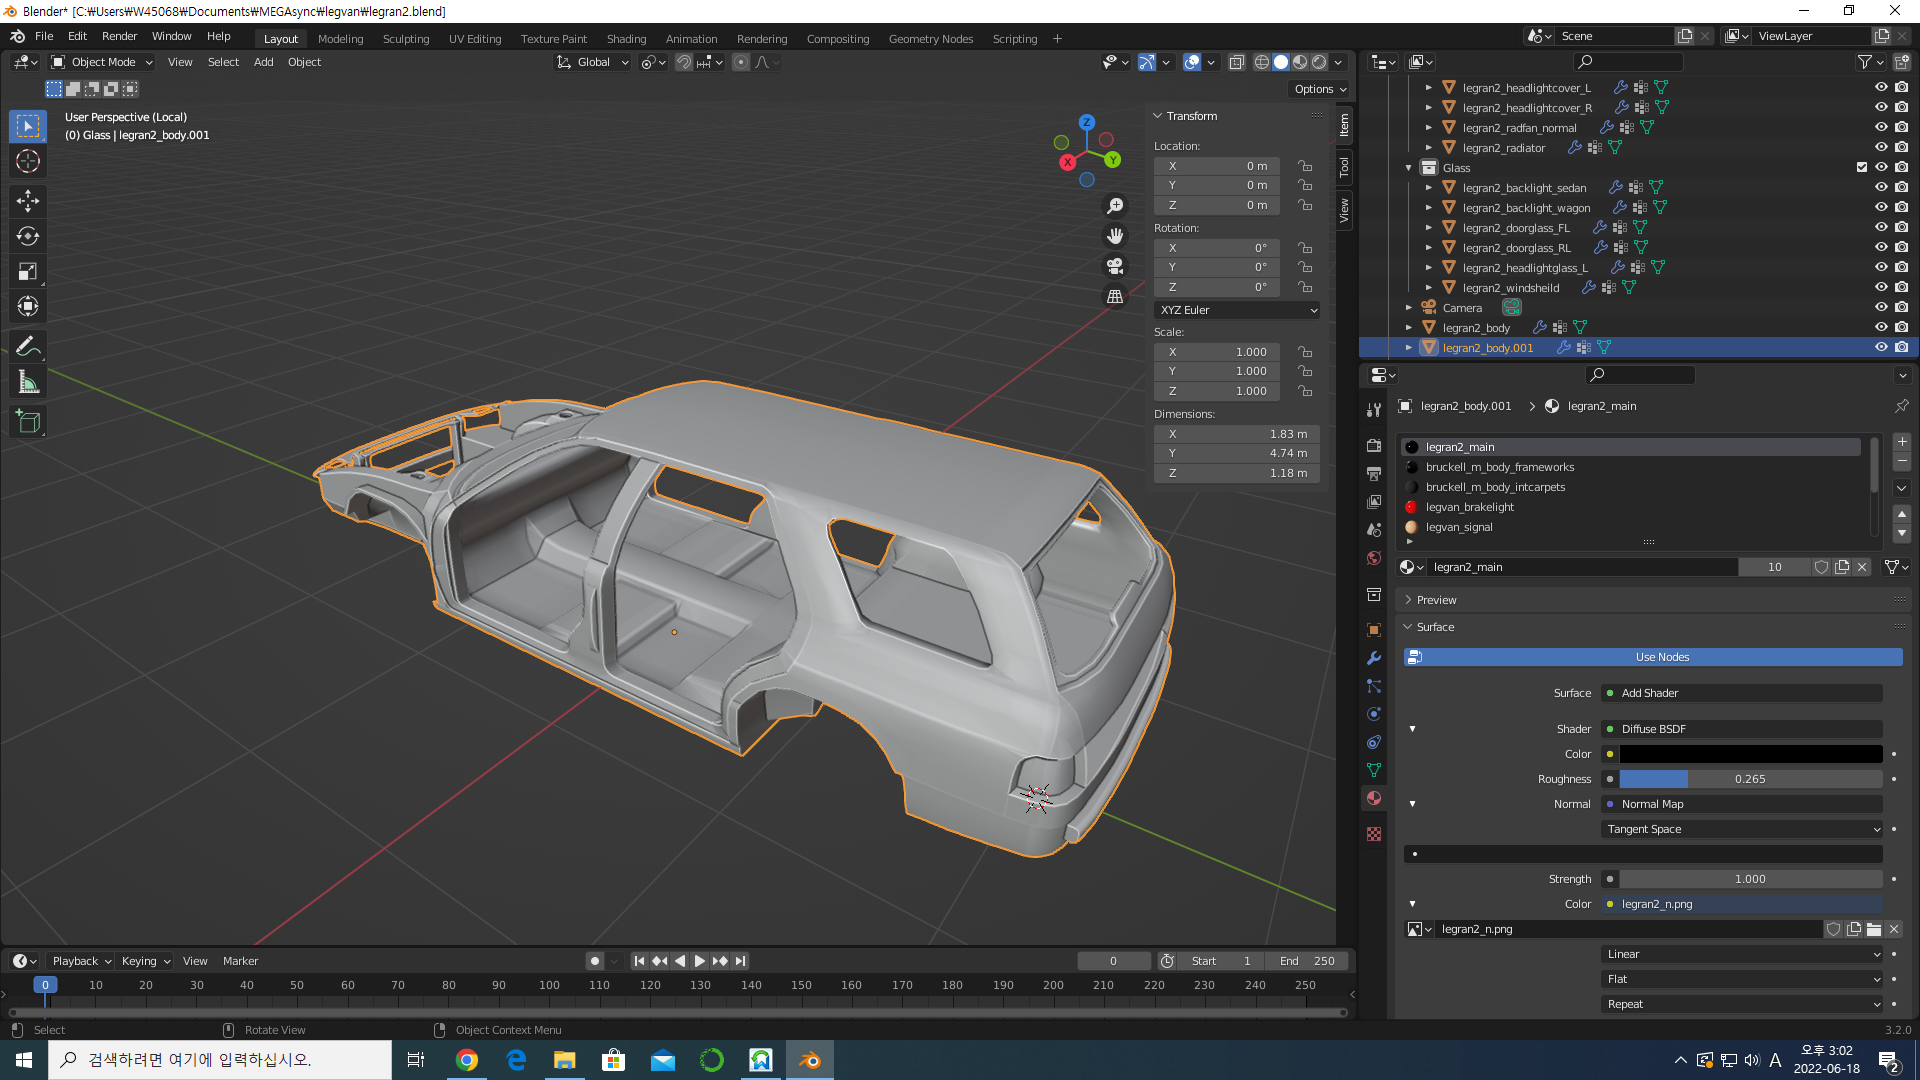
Task: Click the Add Cube tool
Action: point(28,422)
